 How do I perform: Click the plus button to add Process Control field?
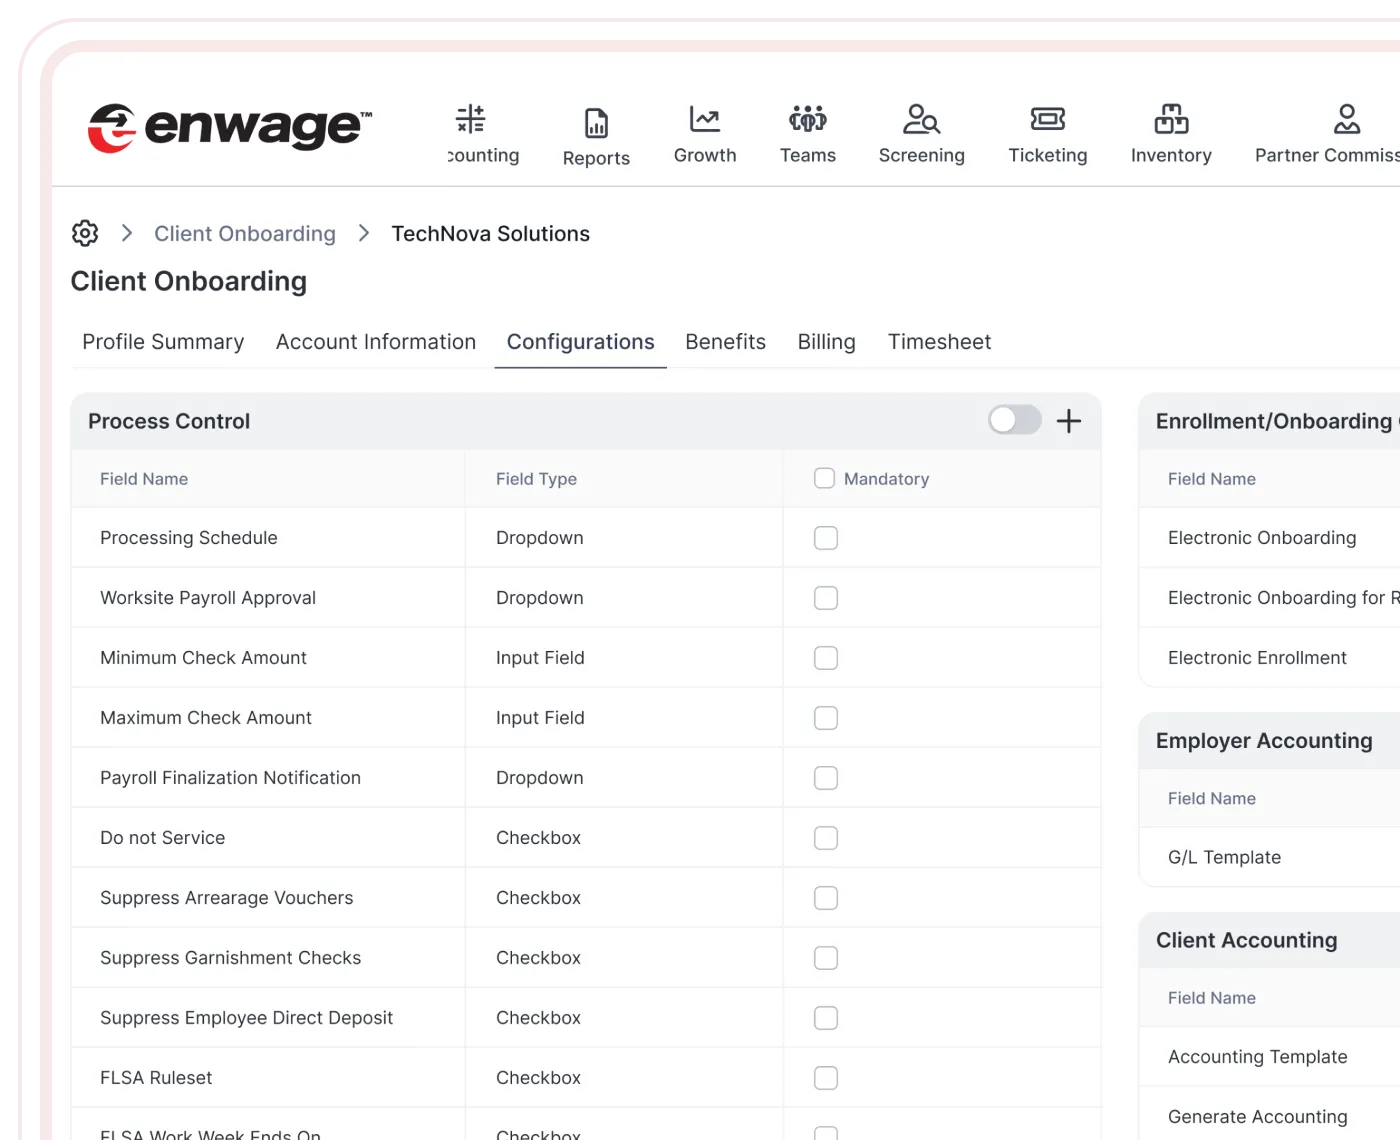(1068, 420)
